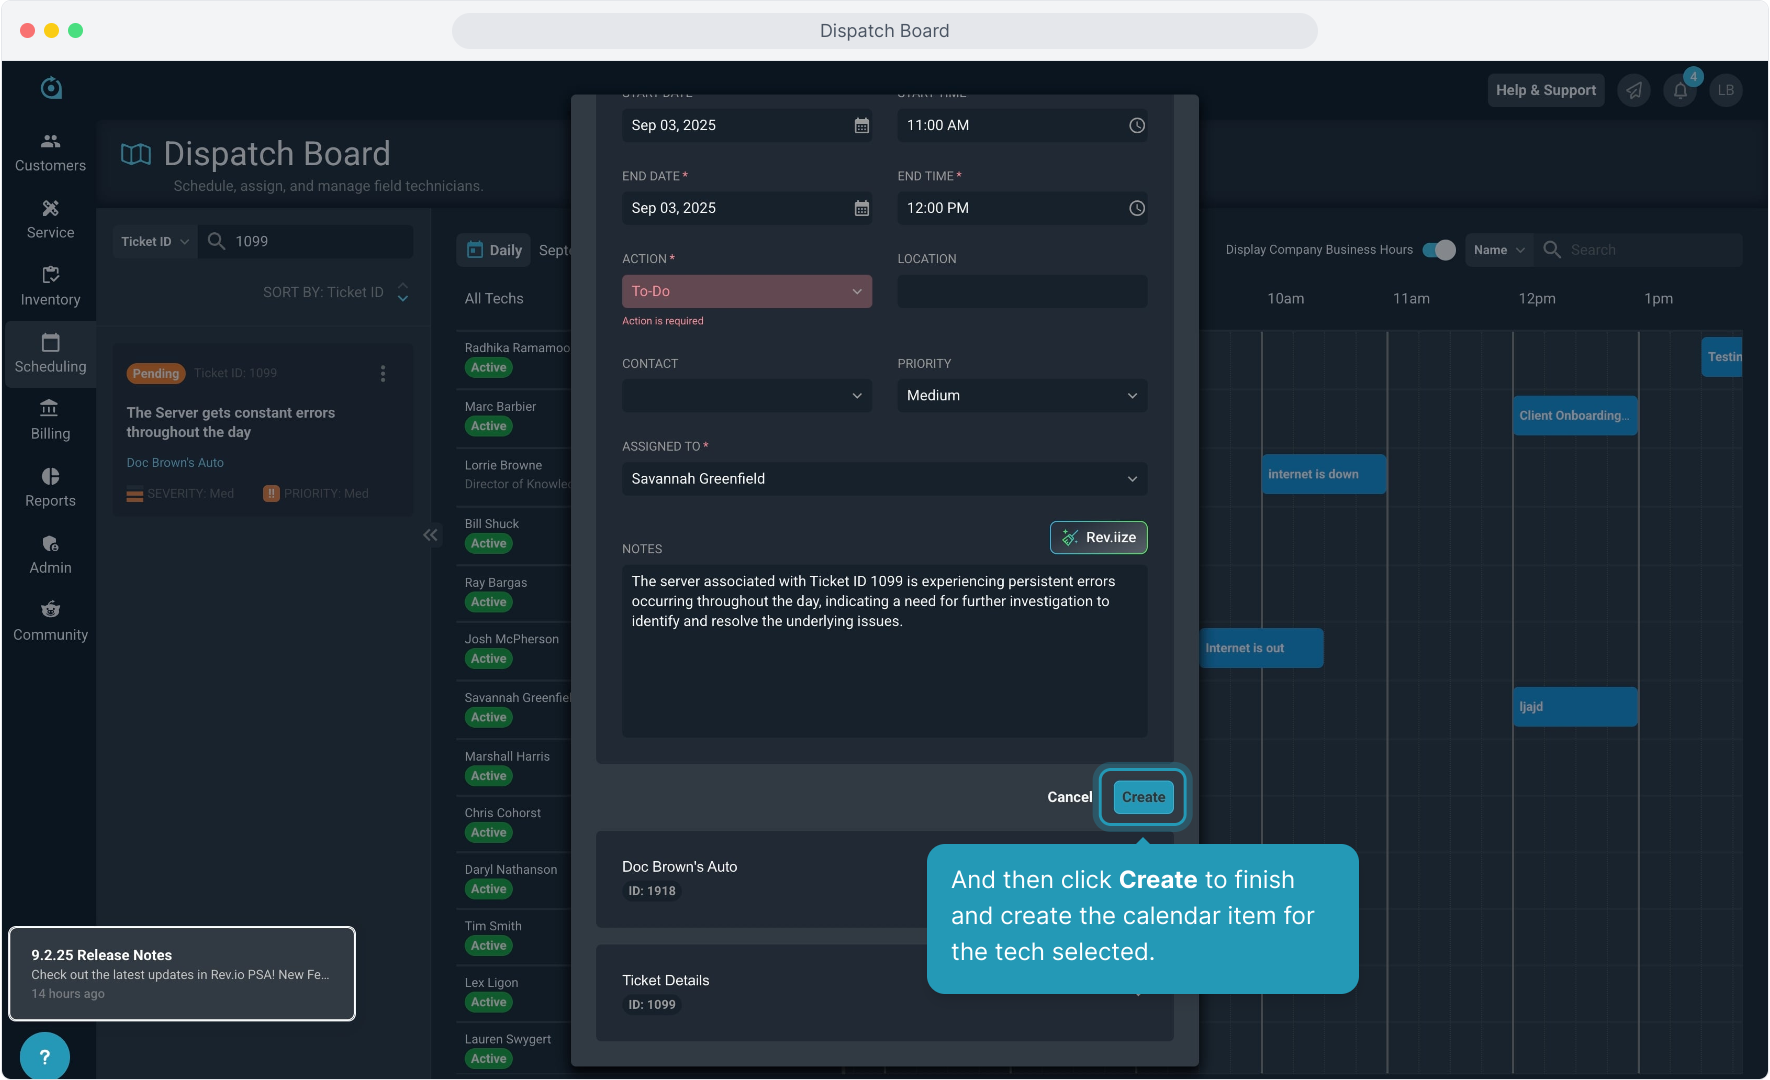Open the end time clock picker icon
Screen dimensions: 1770x1080
click(1137, 208)
